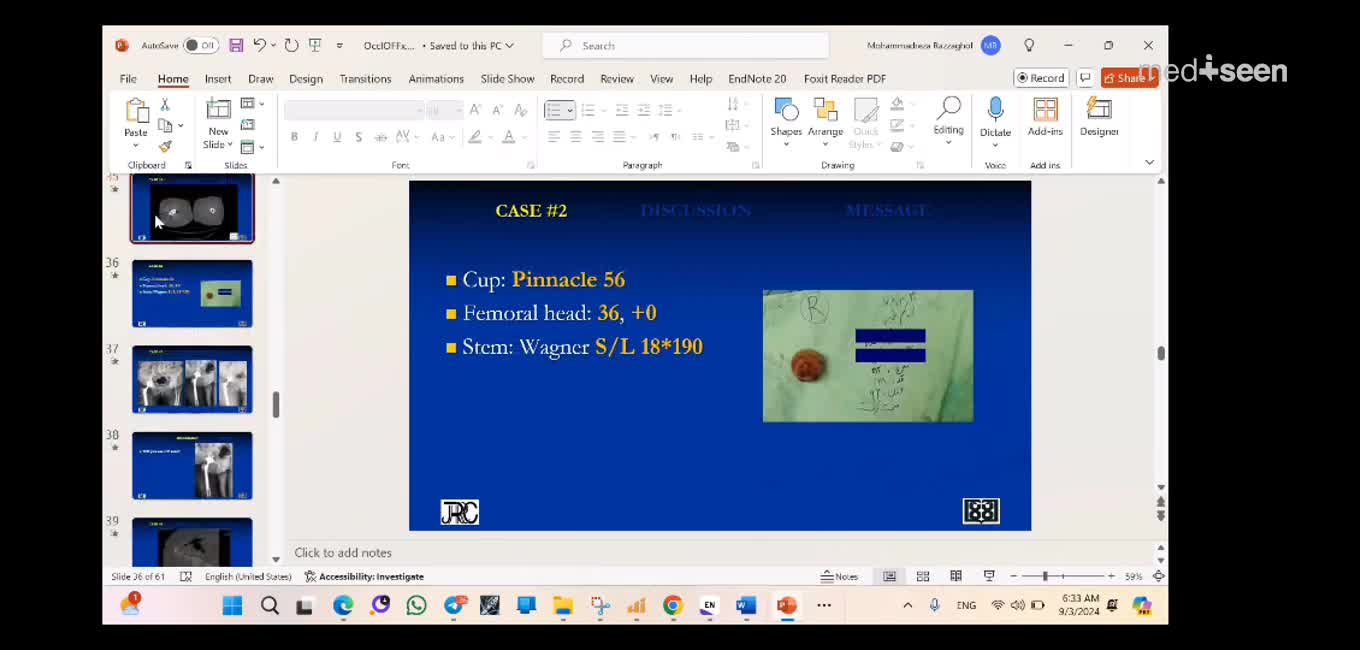The width and height of the screenshot is (1360, 650).
Task: Click to add notes below the slide
Action: click(343, 552)
